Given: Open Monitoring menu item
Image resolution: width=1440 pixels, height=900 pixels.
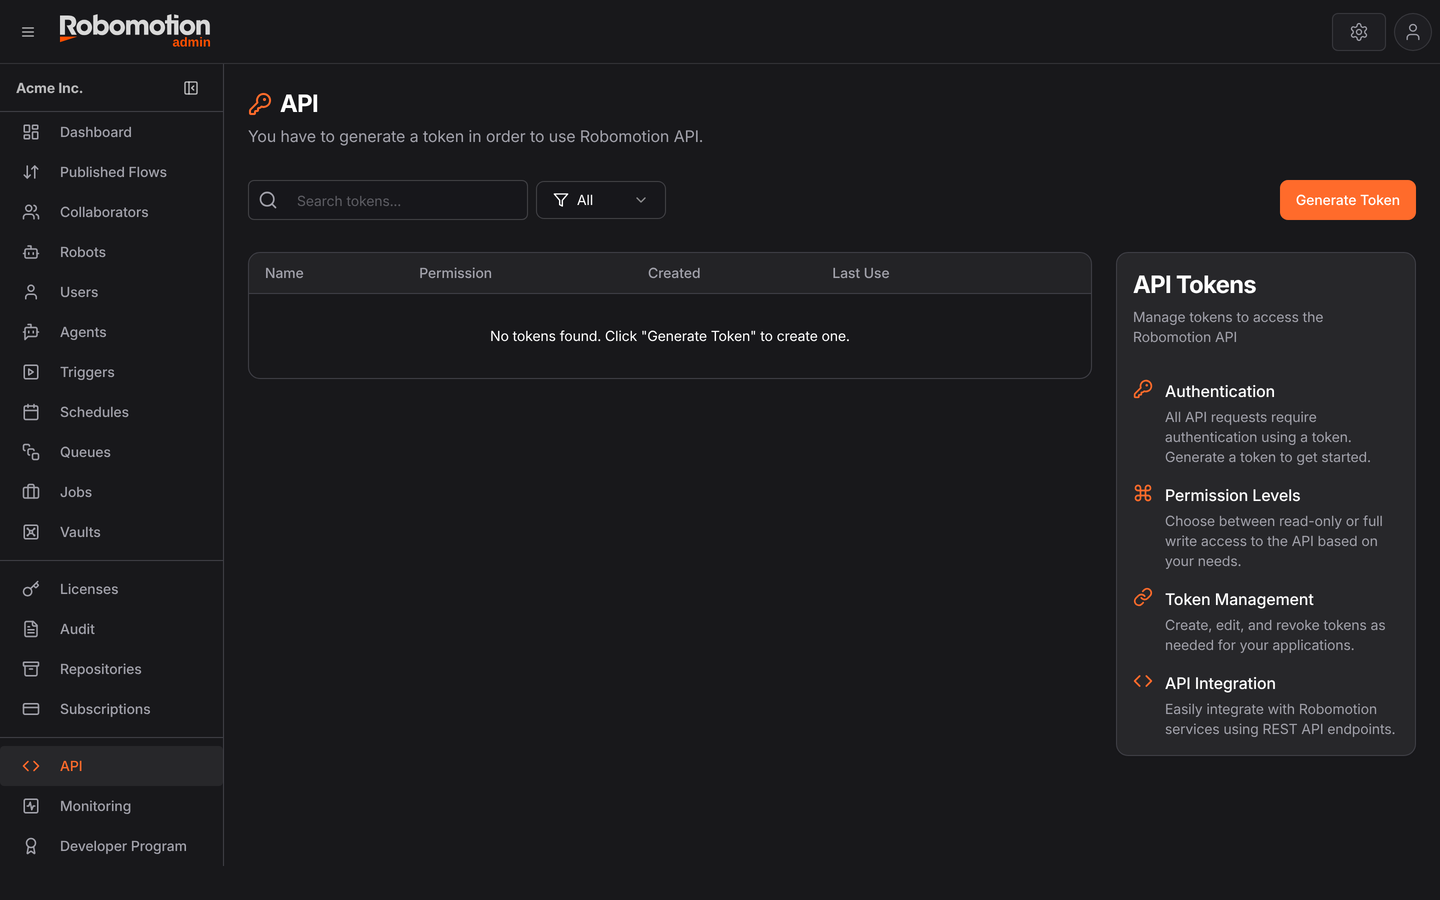Looking at the screenshot, I should click(x=111, y=806).
